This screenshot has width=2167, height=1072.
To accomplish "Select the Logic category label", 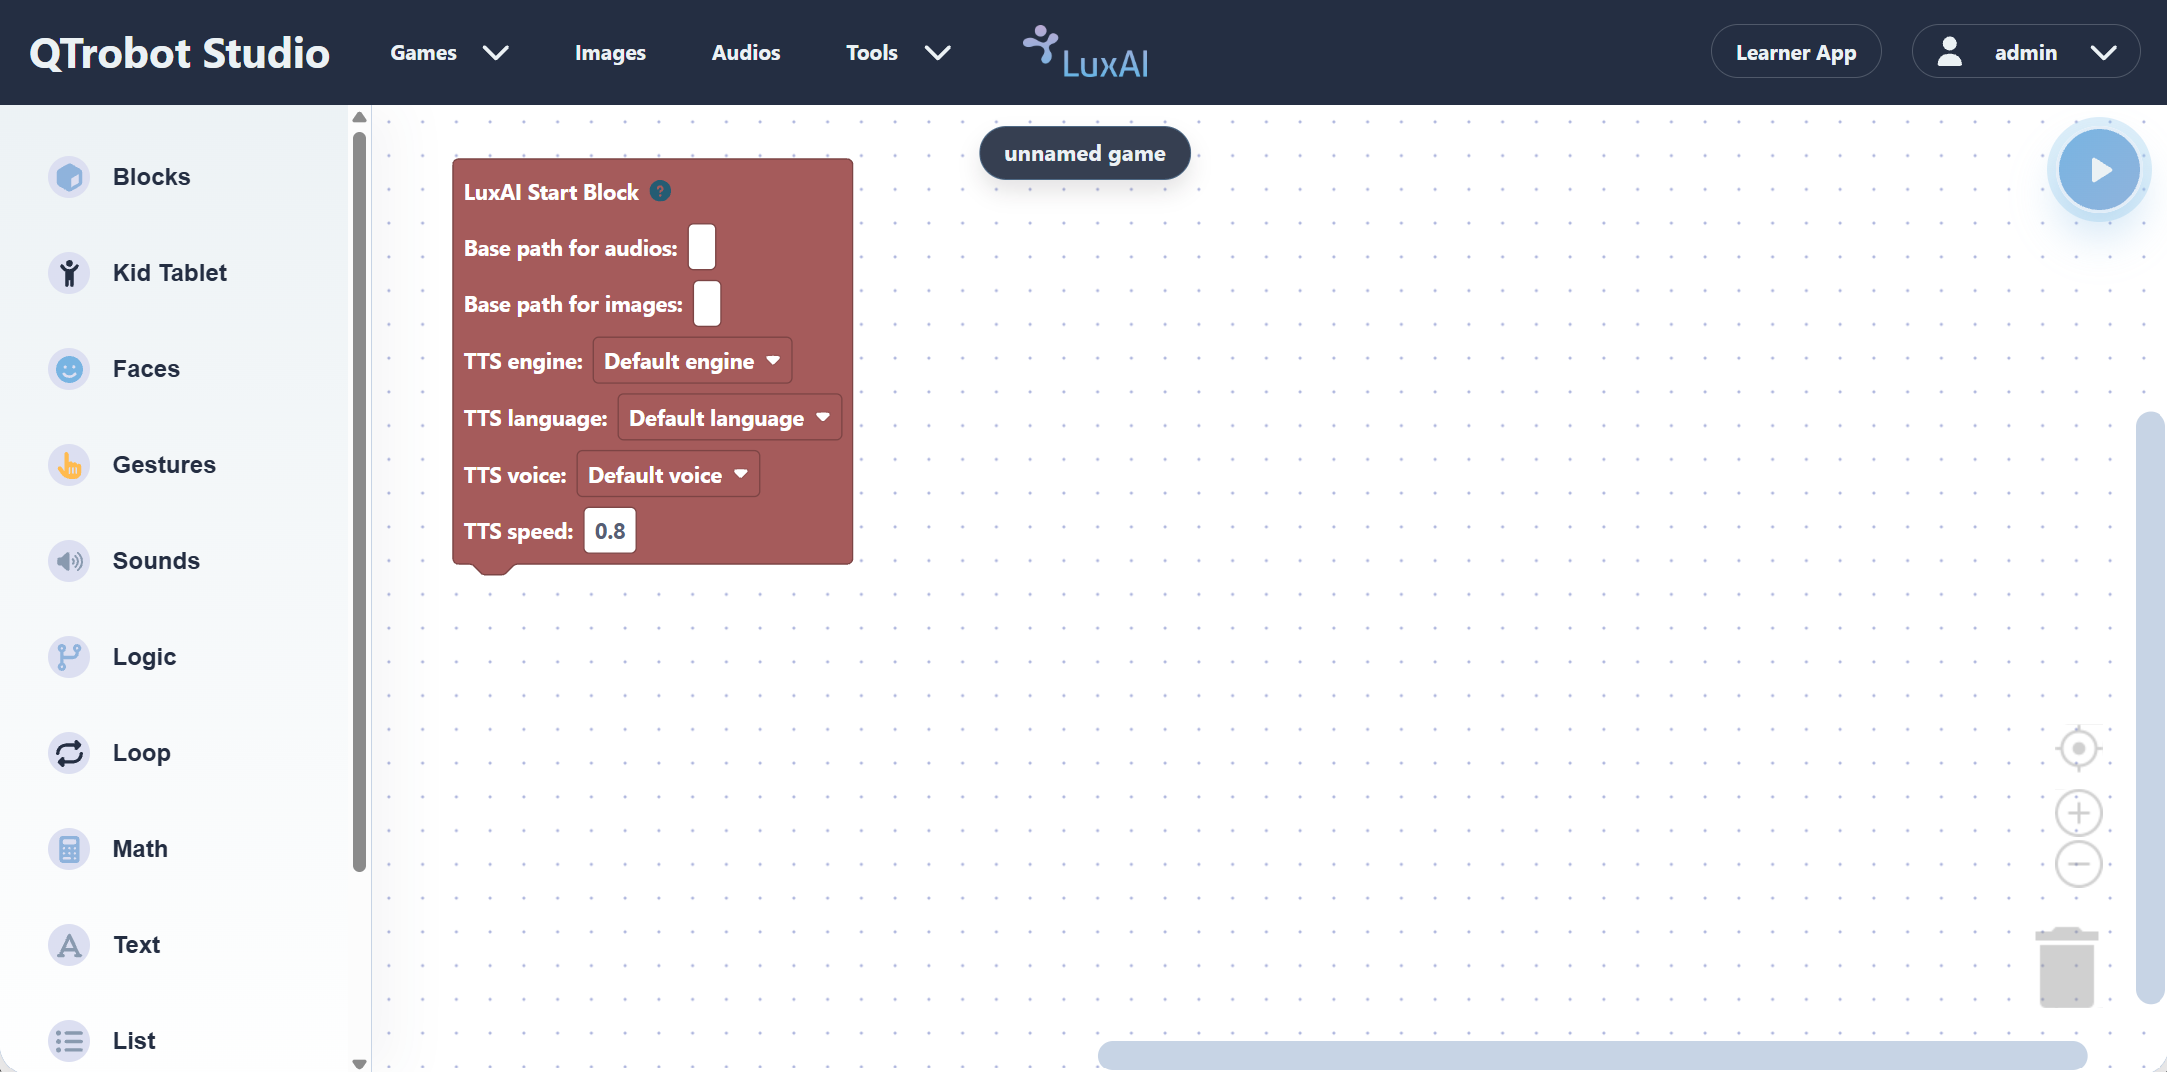I will point(144,657).
